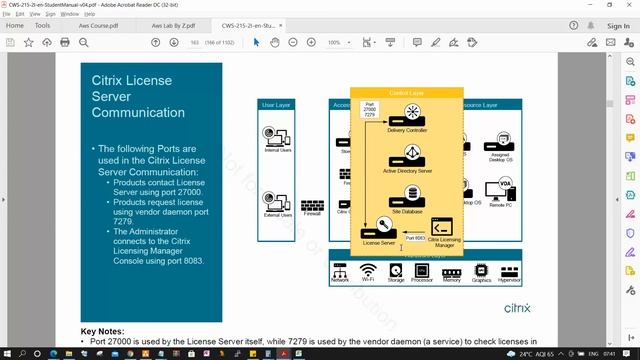Open the Help question mark icon
This screenshot has height=360, width=640.
573,26
